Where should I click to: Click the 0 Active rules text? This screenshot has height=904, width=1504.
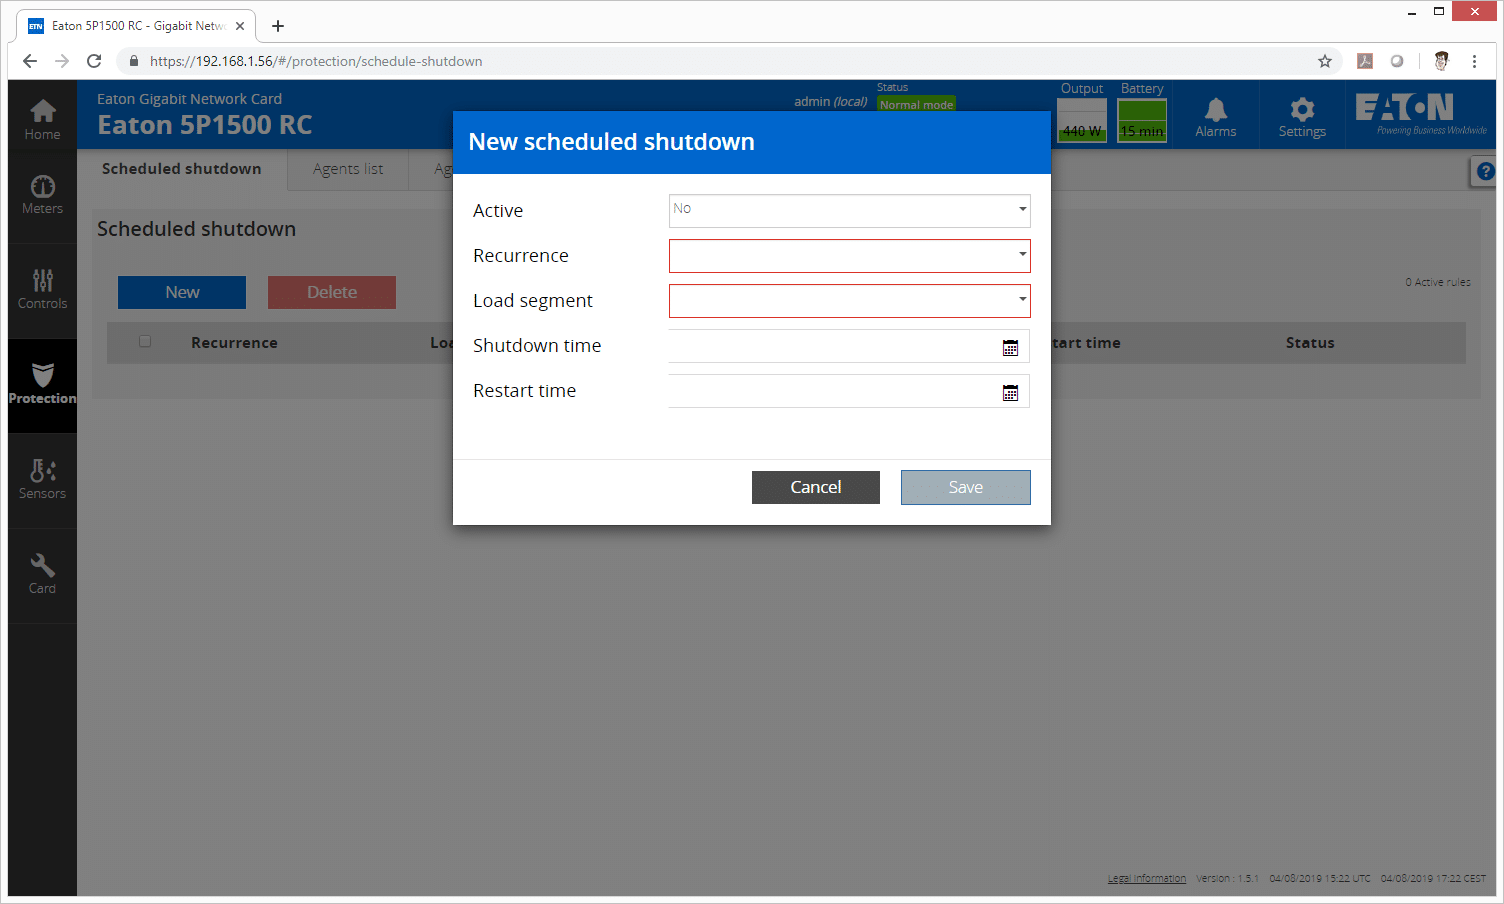(x=1438, y=282)
